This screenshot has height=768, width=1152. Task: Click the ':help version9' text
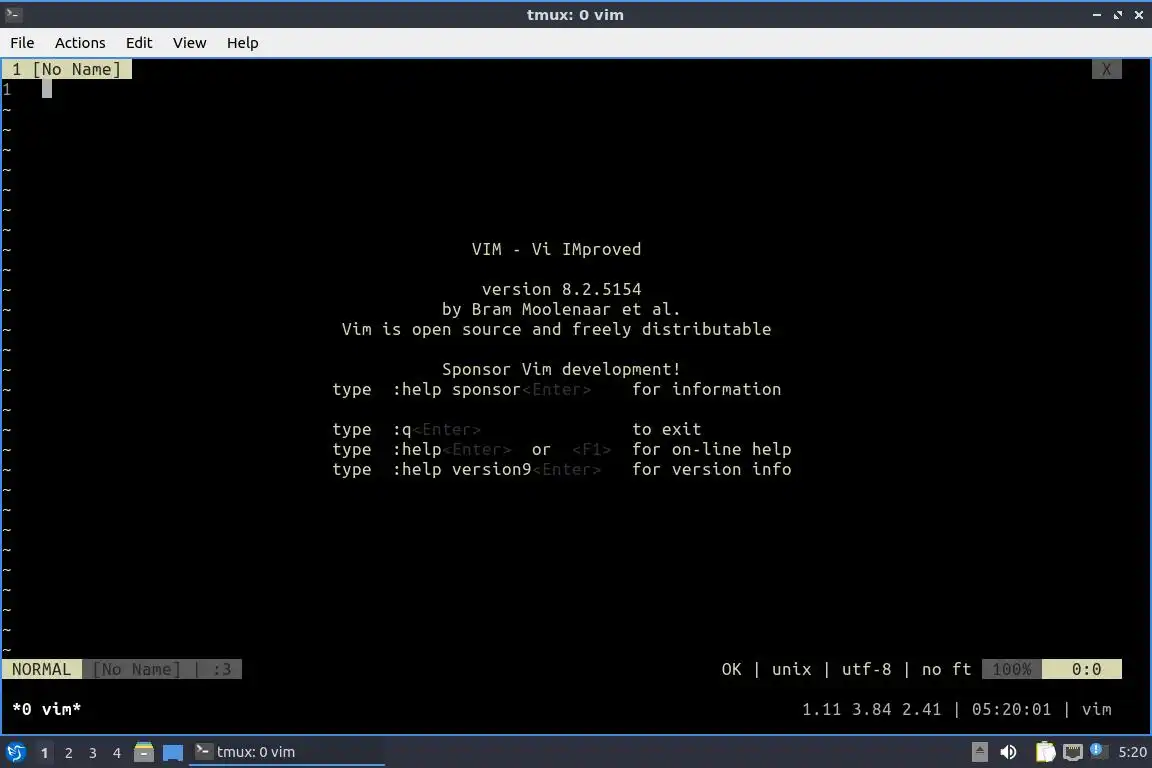(x=461, y=469)
